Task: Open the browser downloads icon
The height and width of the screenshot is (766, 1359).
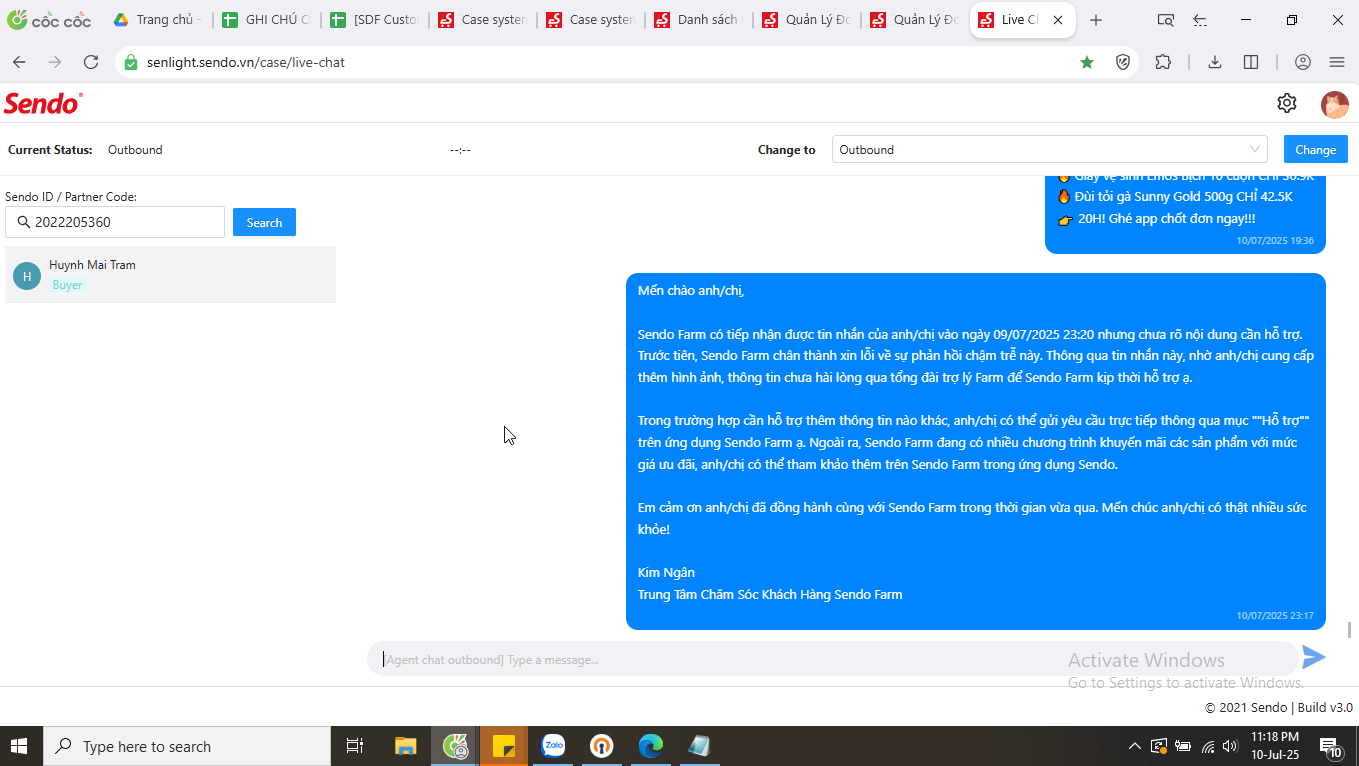Action: tap(1215, 62)
